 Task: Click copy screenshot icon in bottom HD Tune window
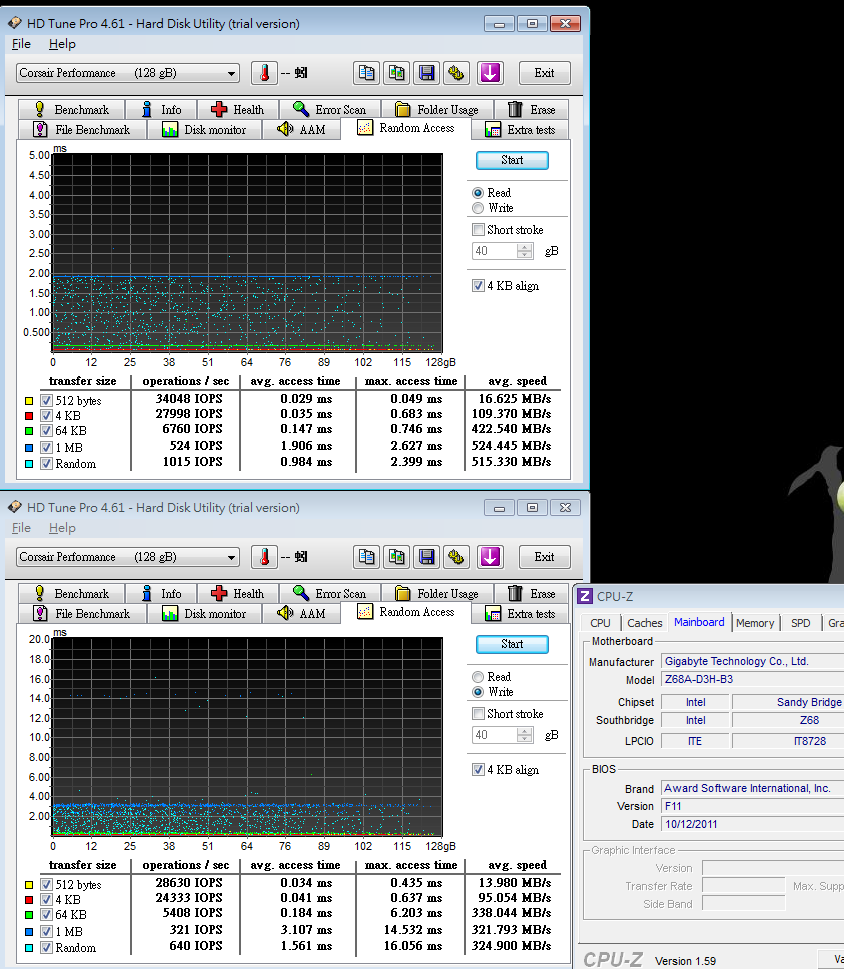tap(396, 557)
